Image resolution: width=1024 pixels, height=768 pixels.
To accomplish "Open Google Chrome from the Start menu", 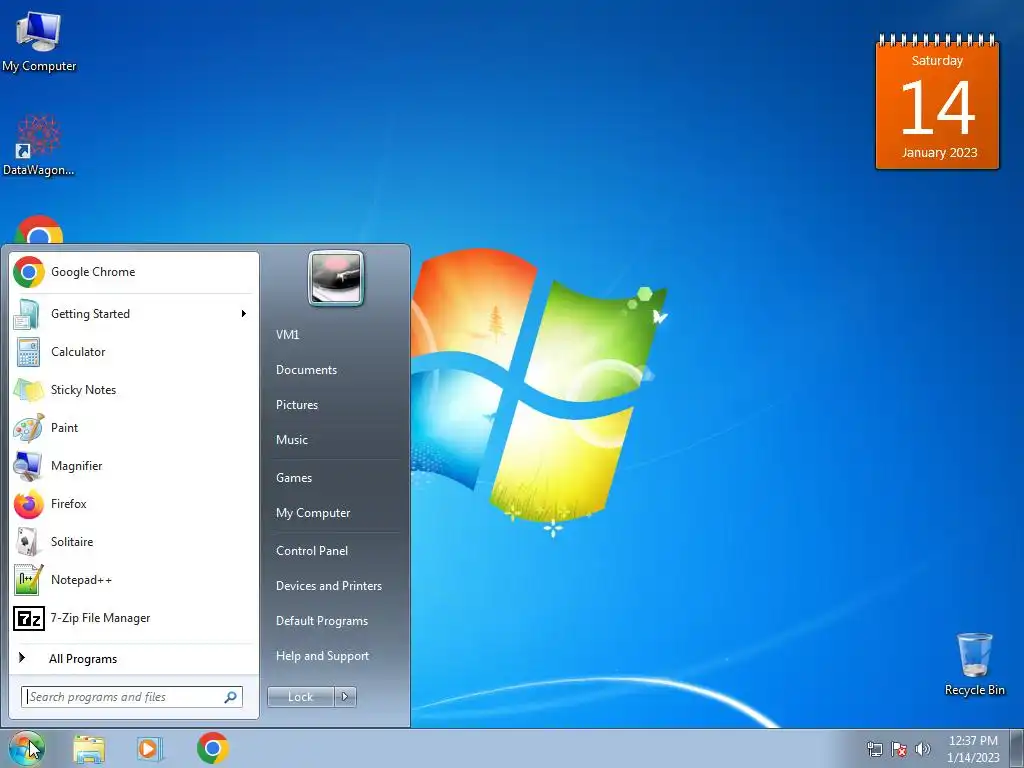I will click(133, 272).
